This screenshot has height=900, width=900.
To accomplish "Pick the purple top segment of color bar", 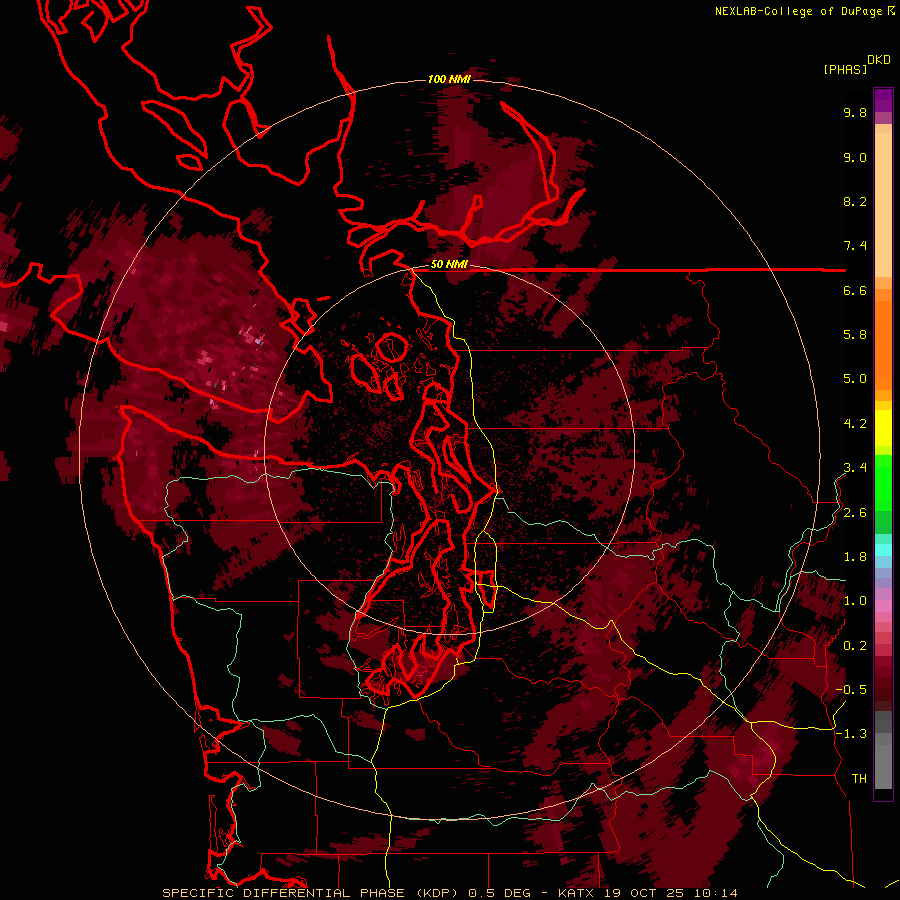I will pyautogui.click(x=883, y=100).
